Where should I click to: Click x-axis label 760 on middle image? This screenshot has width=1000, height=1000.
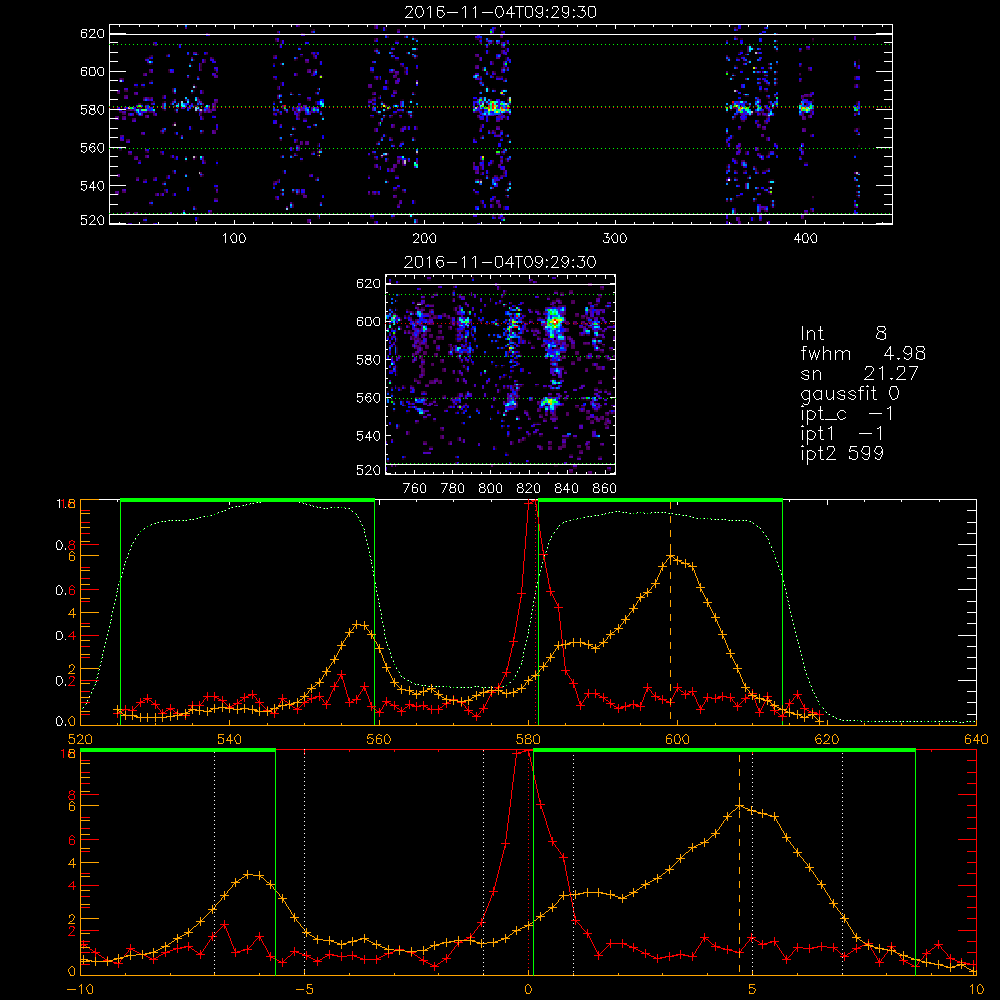[415, 489]
